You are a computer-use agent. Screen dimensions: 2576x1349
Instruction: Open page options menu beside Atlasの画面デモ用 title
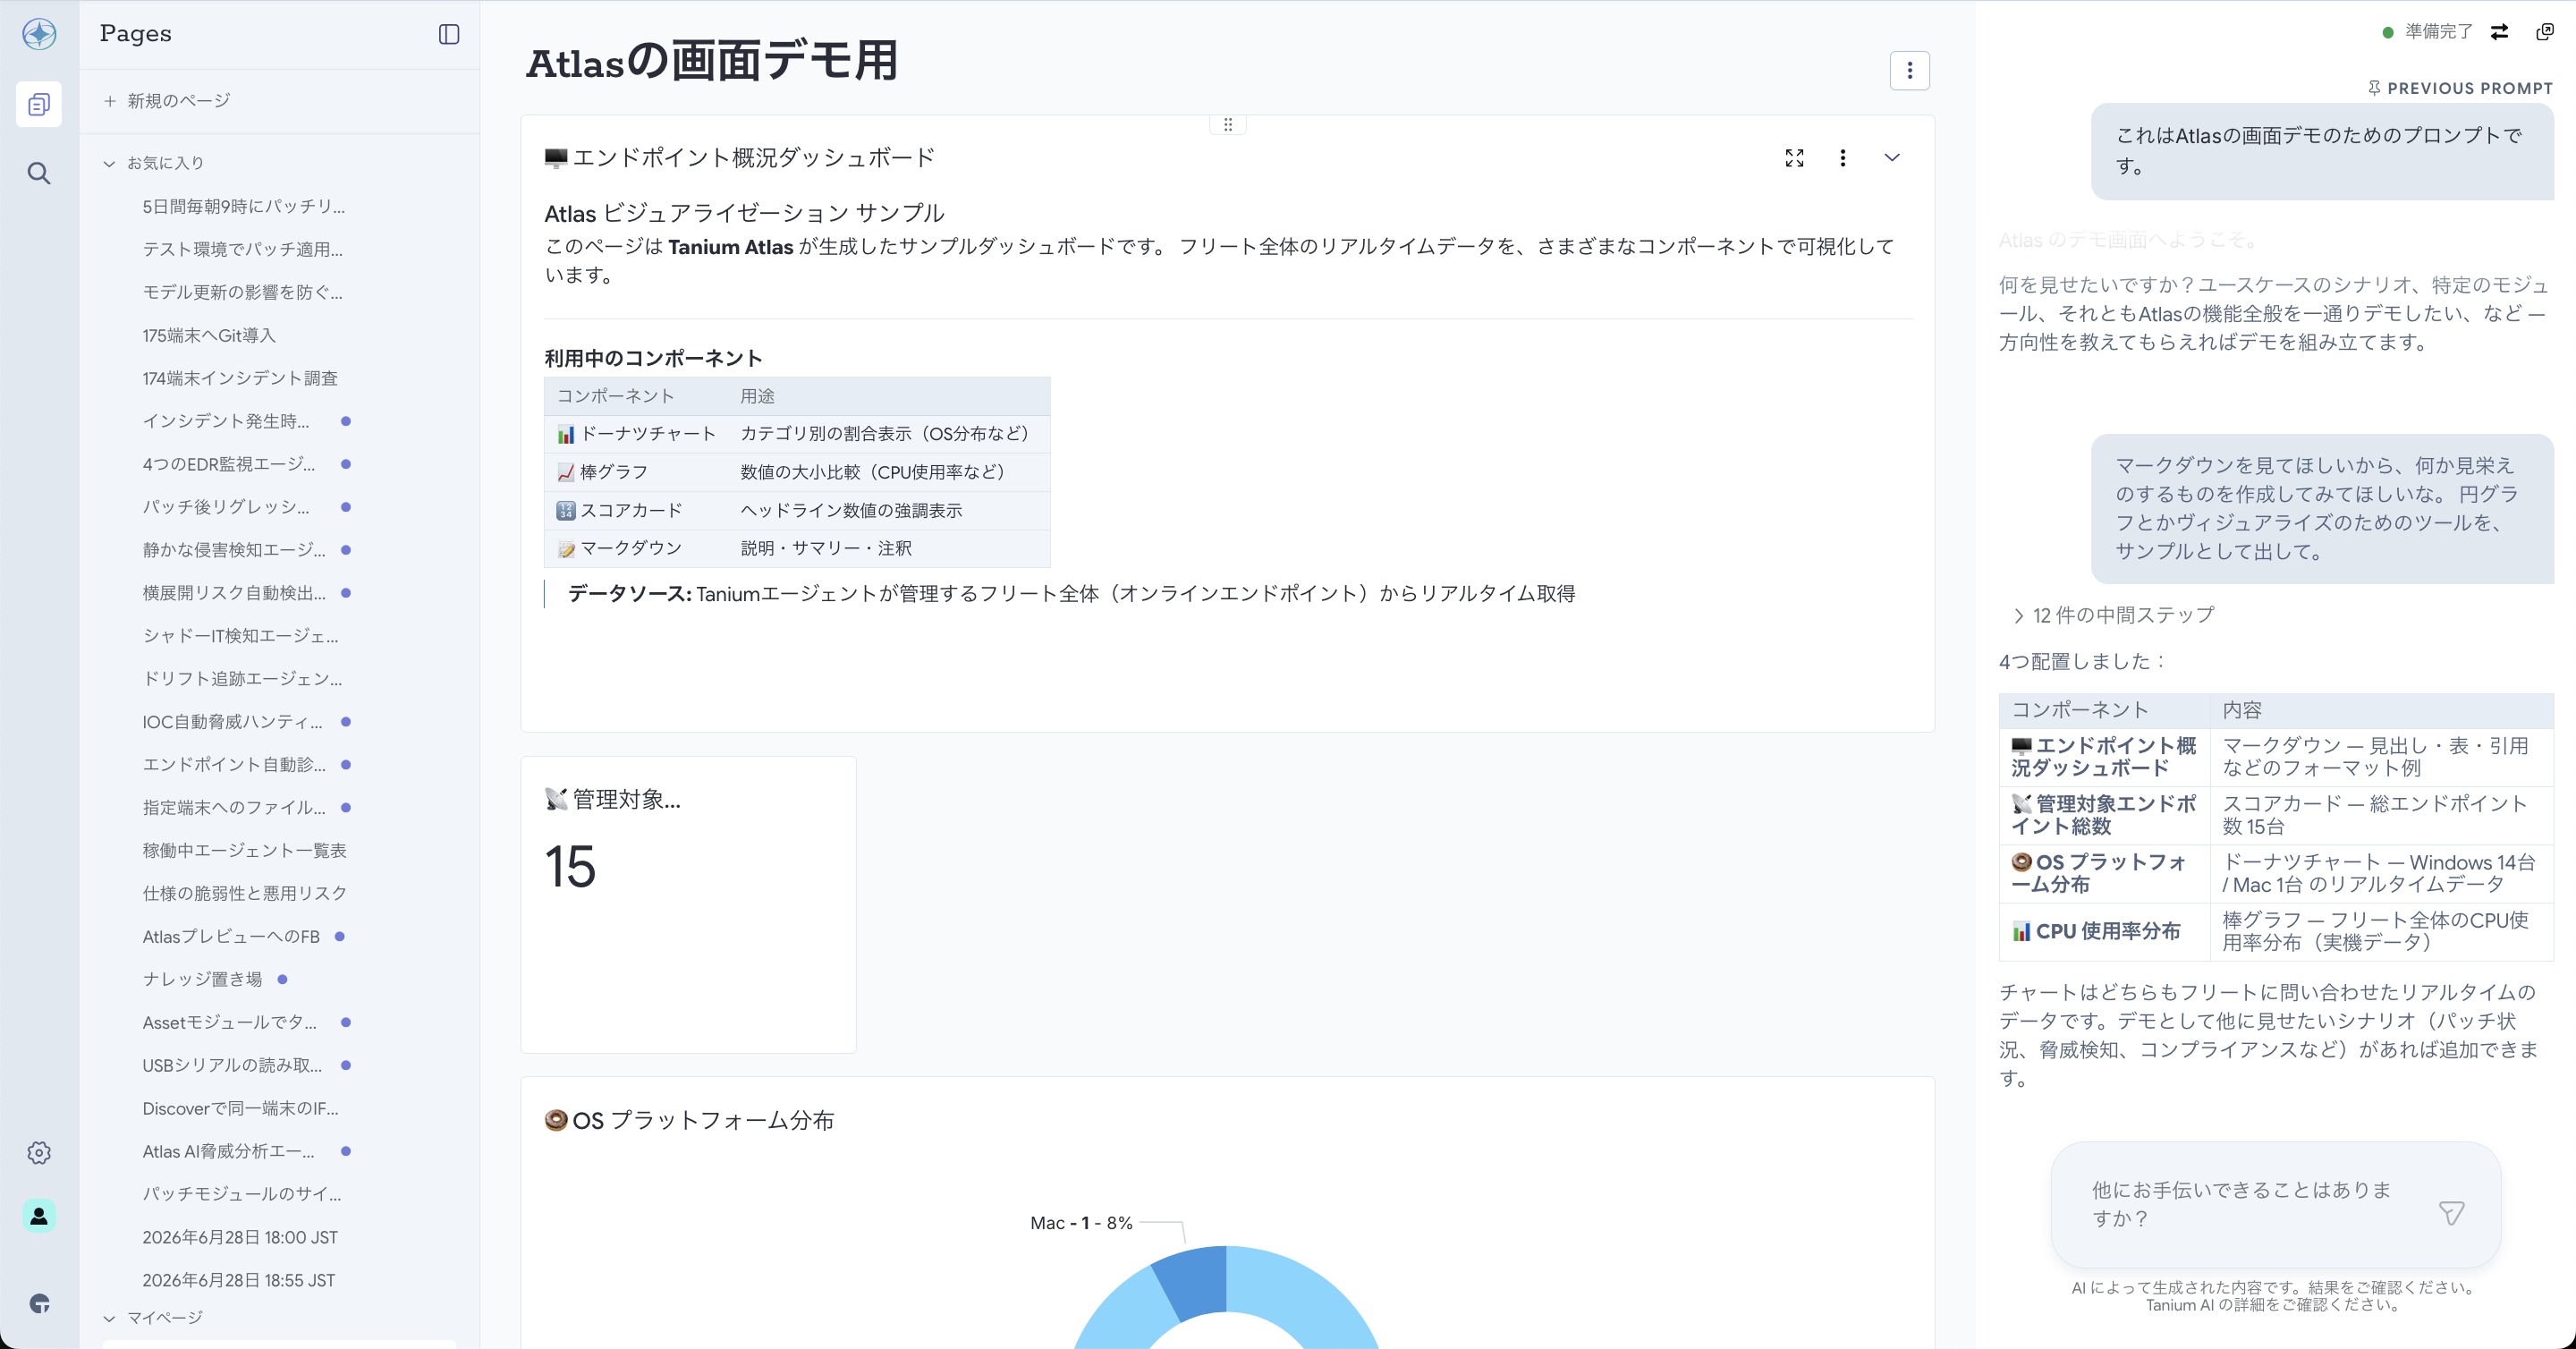point(1909,70)
